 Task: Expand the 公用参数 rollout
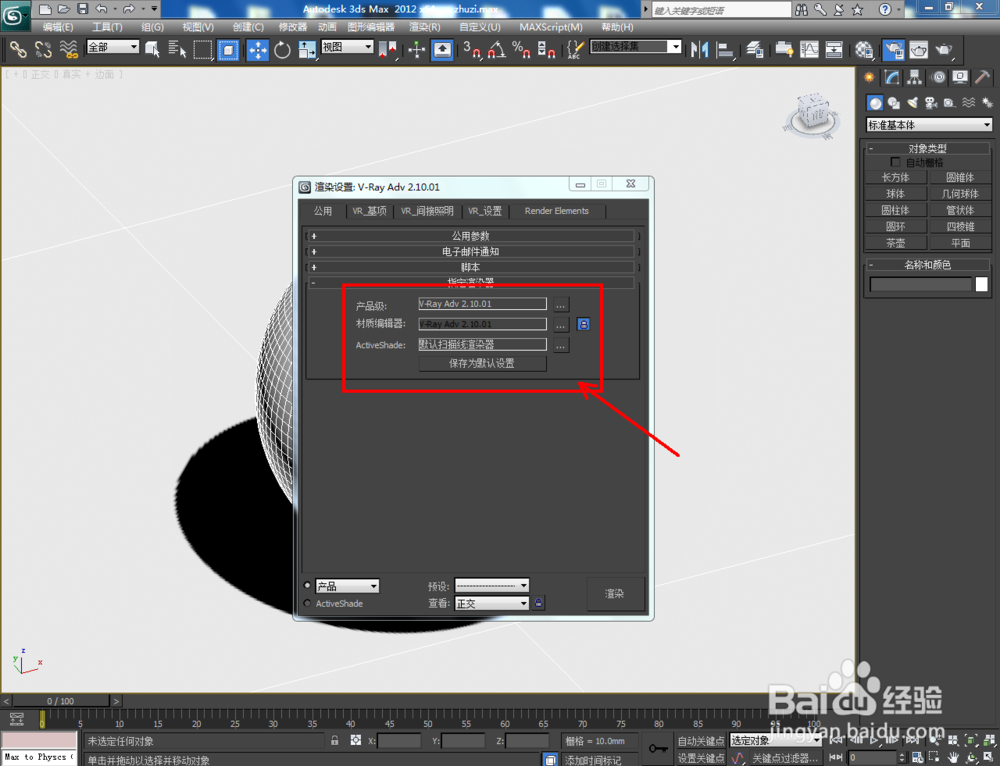(x=471, y=236)
